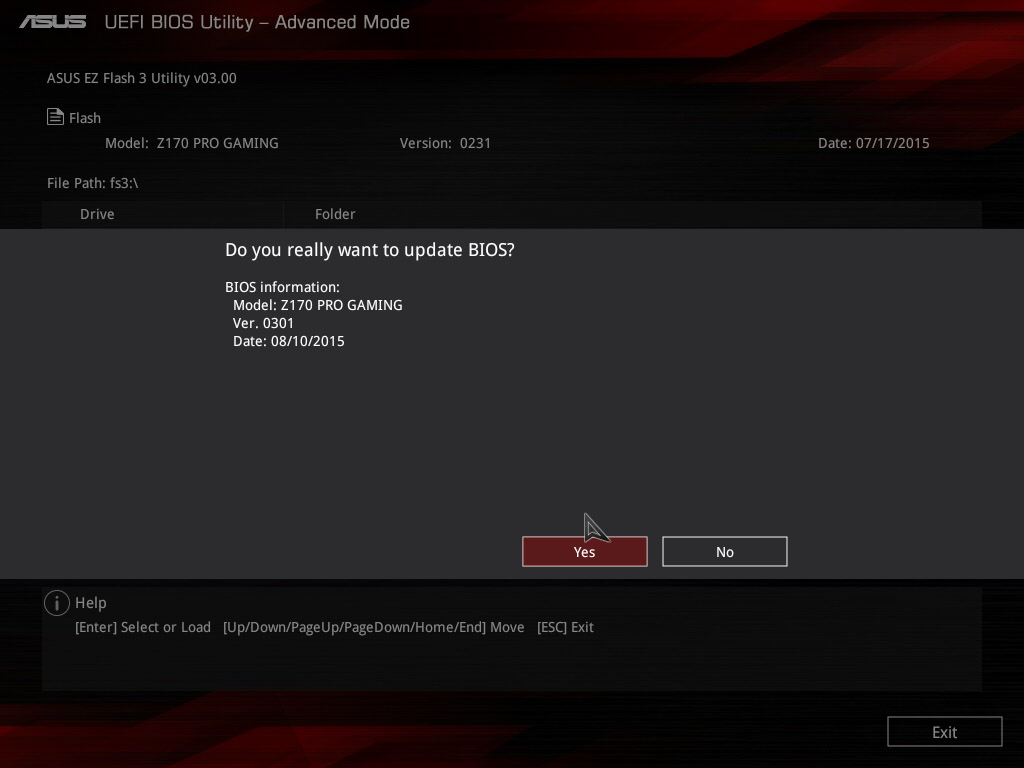Screen dimensions: 1024x768
Task: Click the File Path fs3:\ text
Action: click(x=93, y=183)
